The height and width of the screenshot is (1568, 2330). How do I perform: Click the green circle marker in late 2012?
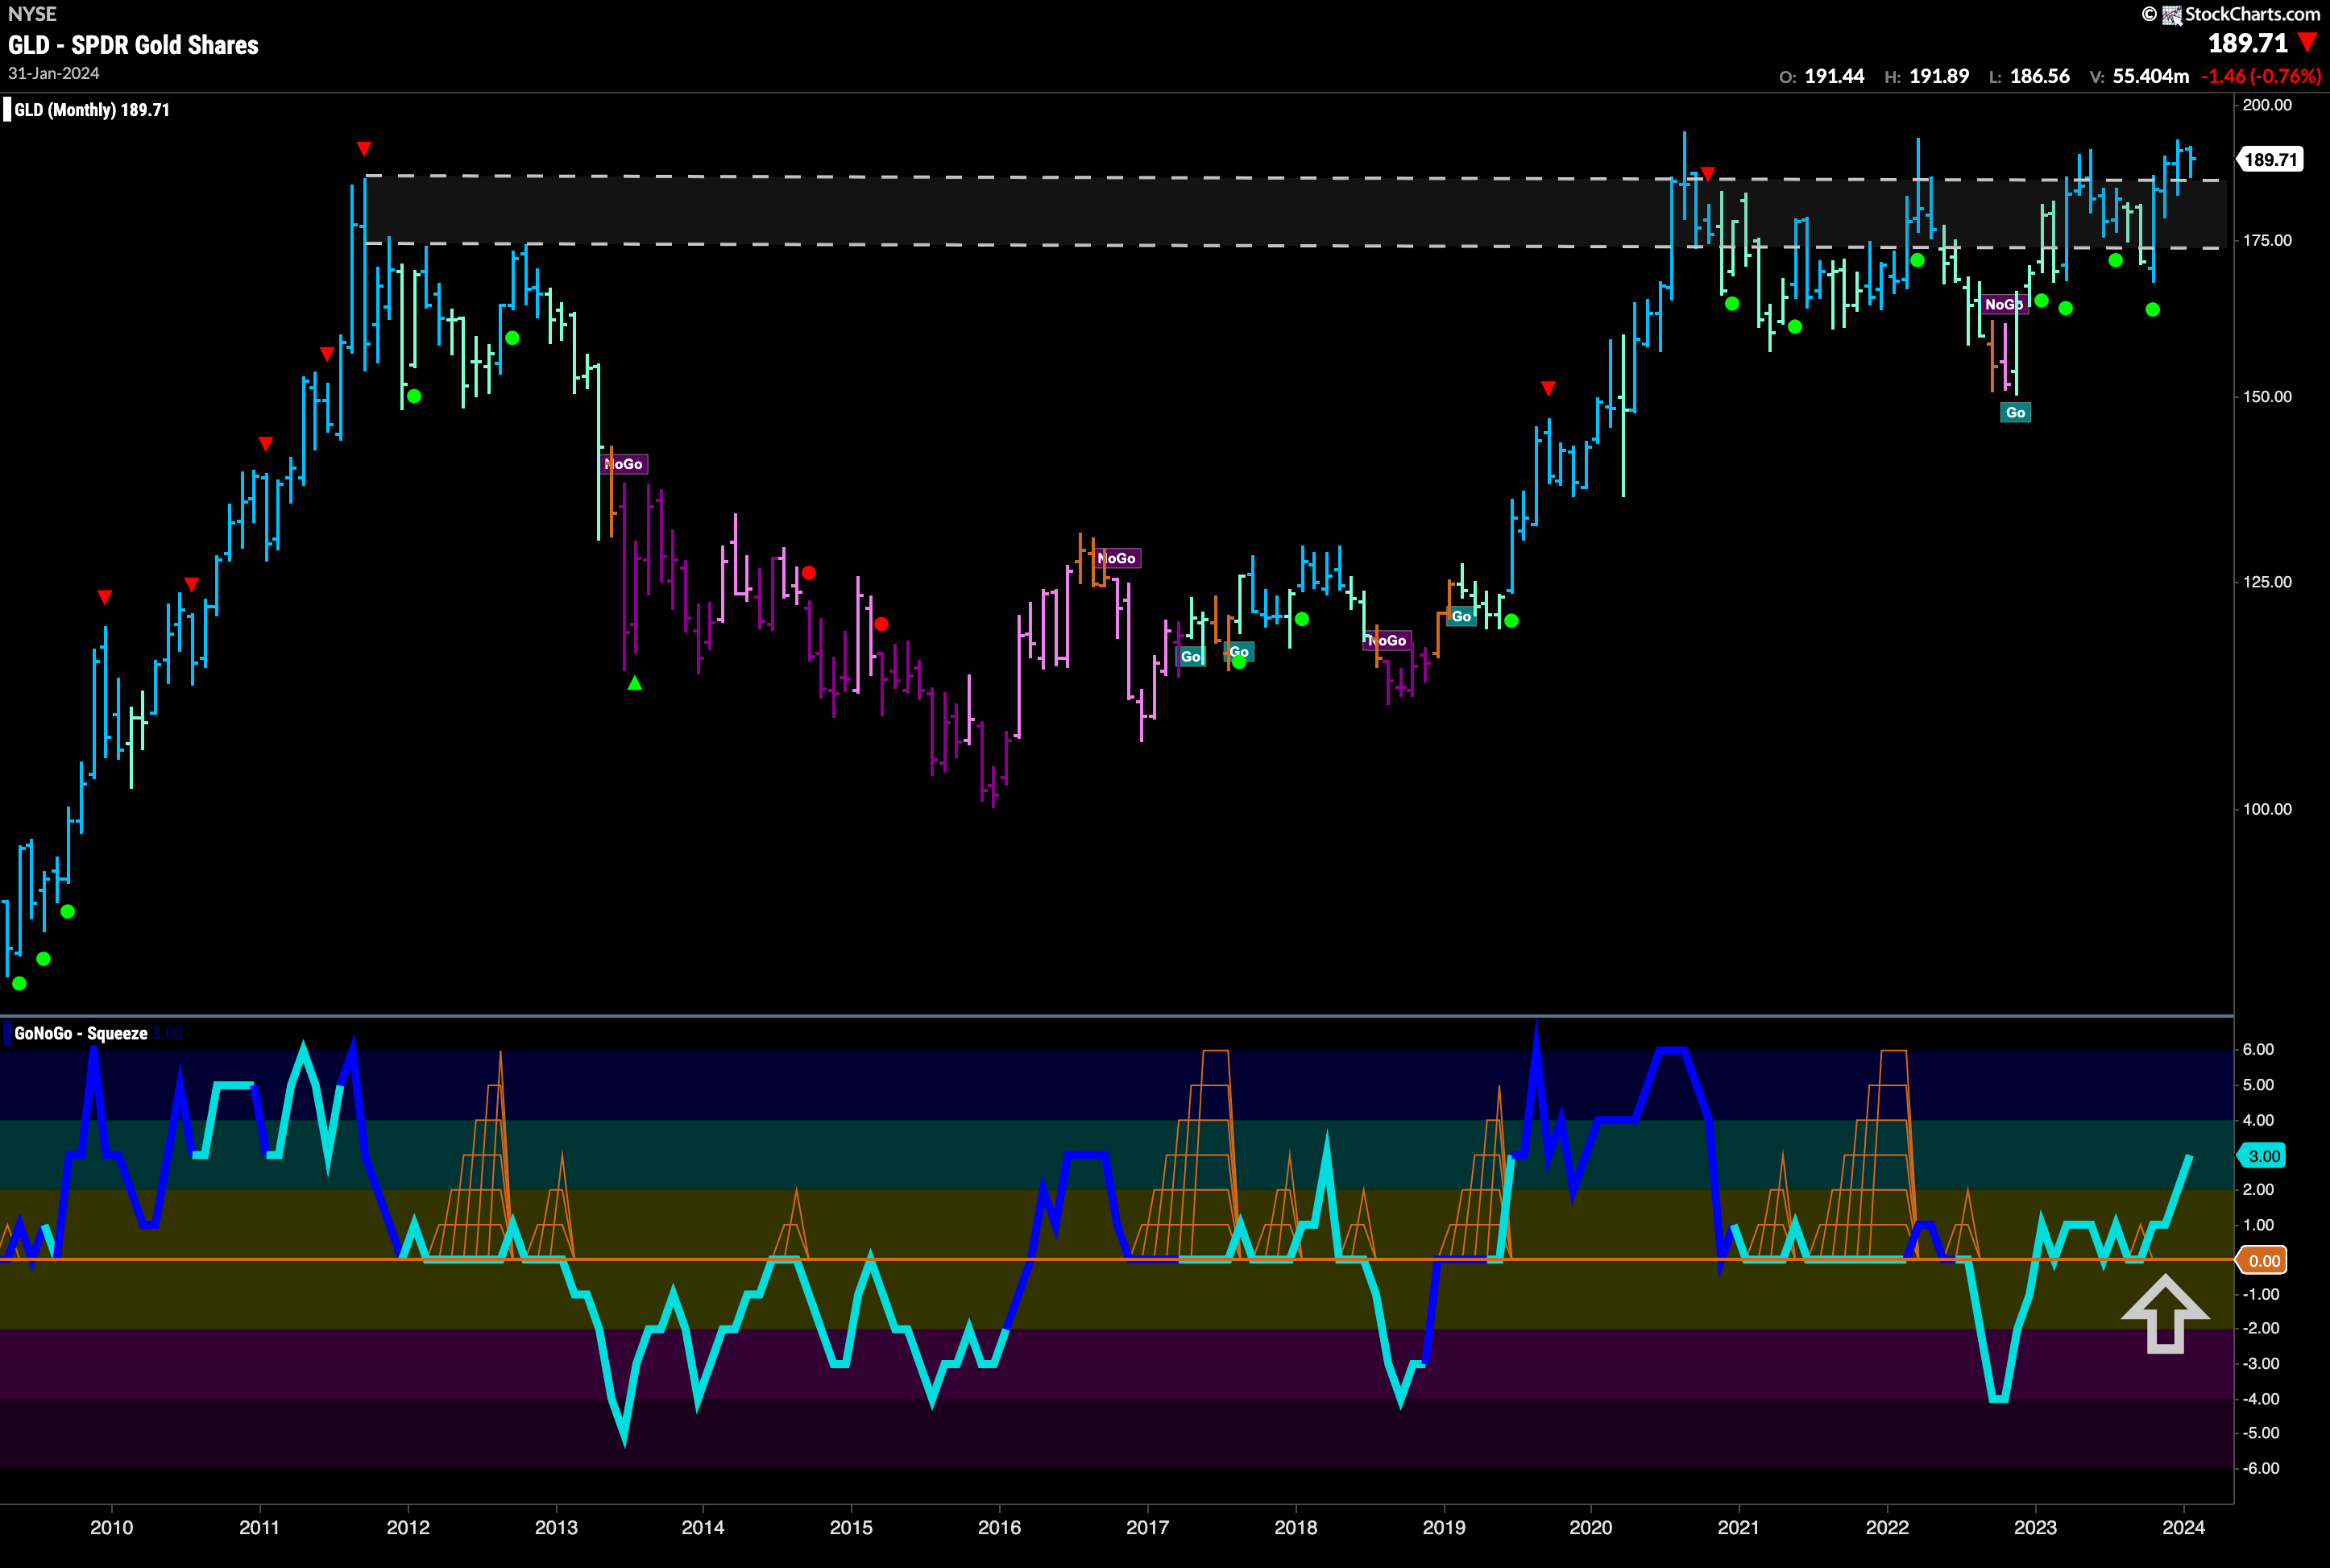pyautogui.click(x=512, y=338)
